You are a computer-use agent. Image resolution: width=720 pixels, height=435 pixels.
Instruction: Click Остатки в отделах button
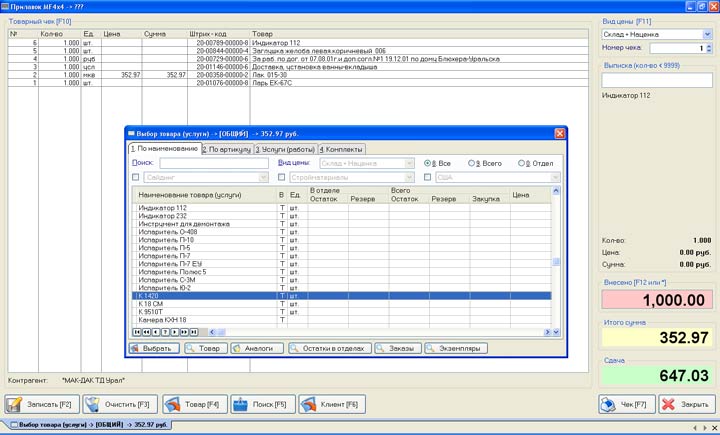(332, 348)
